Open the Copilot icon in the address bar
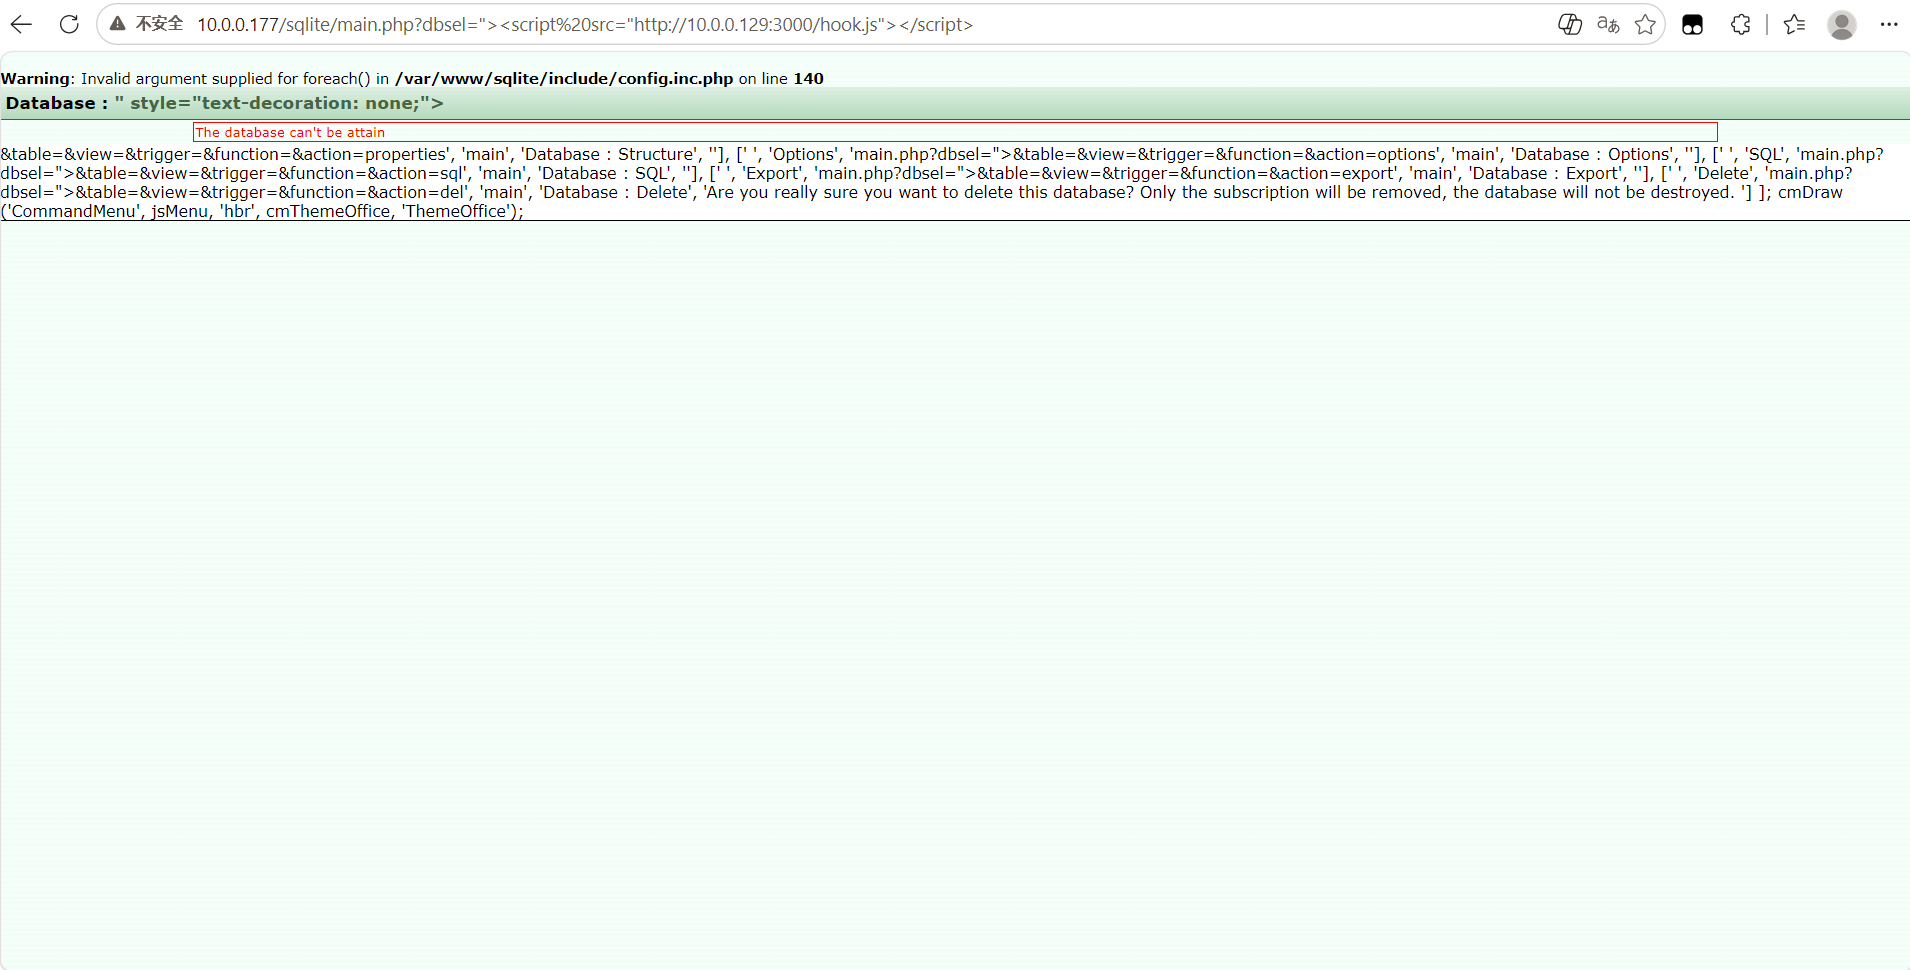This screenshot has height=970, width=1910. [1570, 25]
